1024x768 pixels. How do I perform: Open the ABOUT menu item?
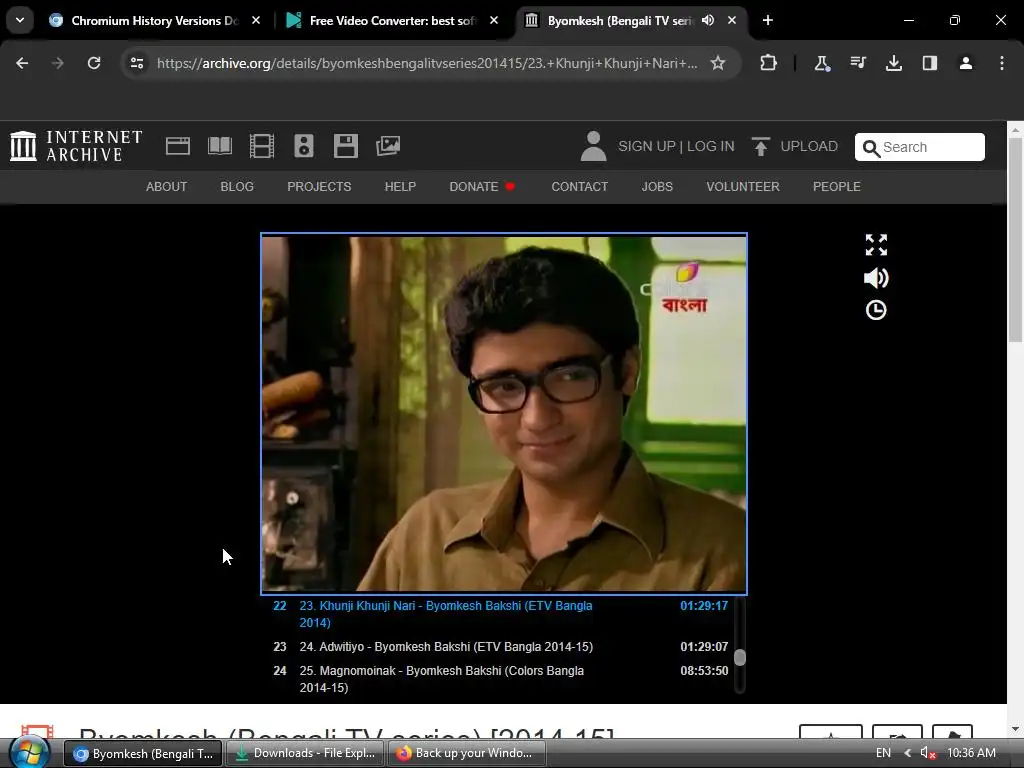tap(167, 187)
